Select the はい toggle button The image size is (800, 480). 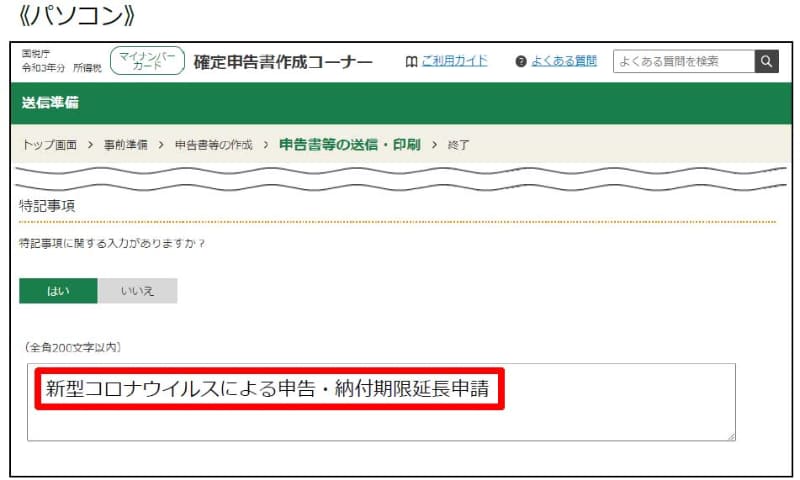pos(58,291)
